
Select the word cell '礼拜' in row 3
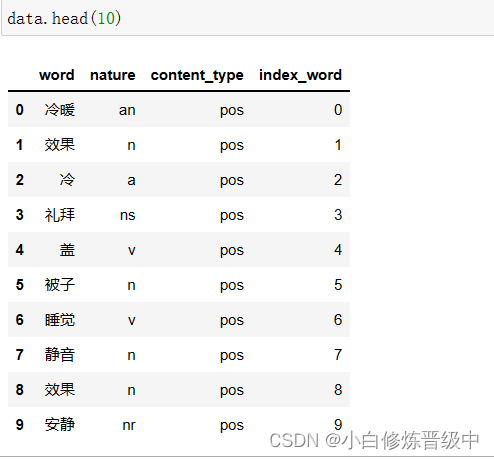coord(60,215)
